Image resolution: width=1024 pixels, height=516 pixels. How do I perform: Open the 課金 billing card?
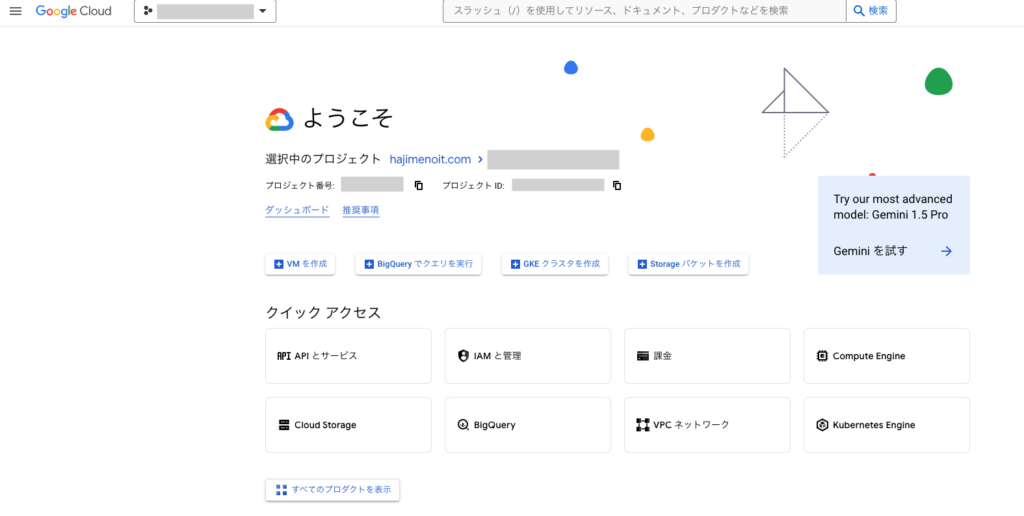tap(707, 356)
